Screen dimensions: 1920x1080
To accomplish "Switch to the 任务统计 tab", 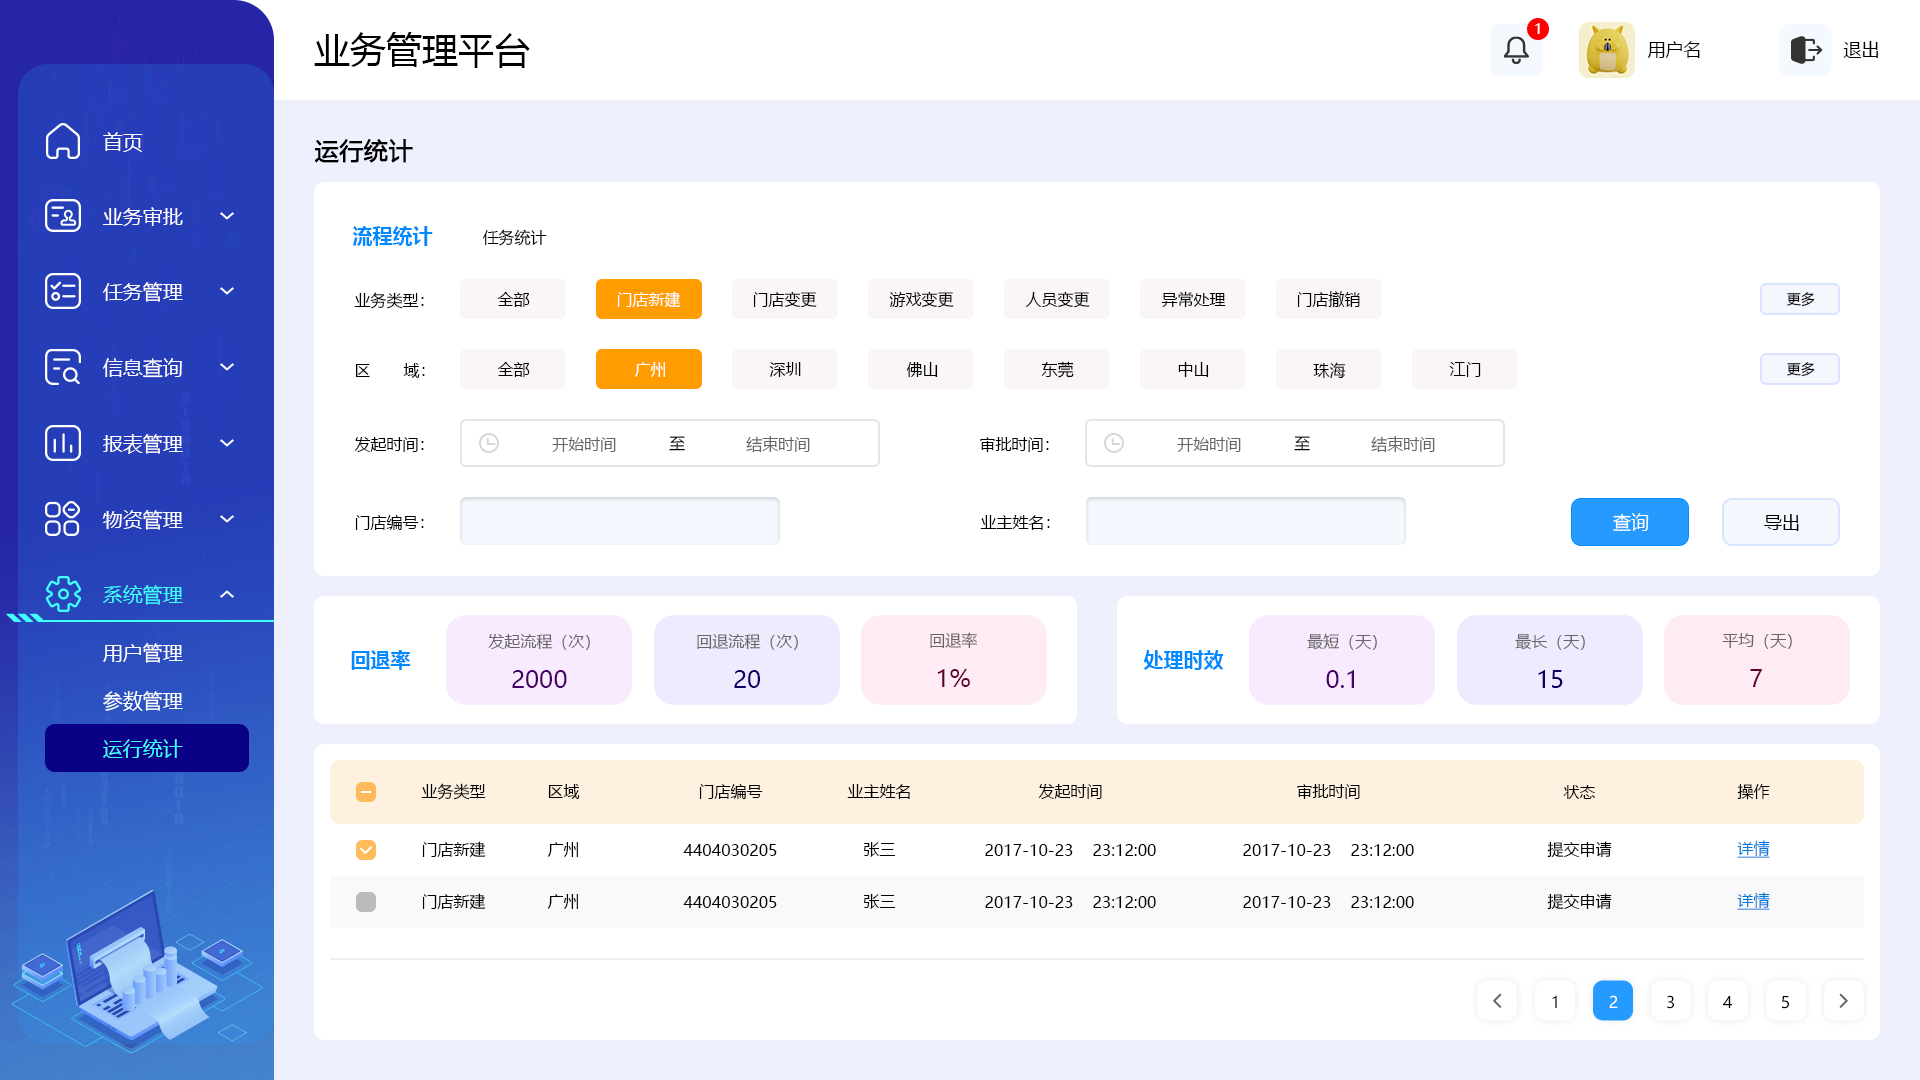I will (x=514, y=238).
